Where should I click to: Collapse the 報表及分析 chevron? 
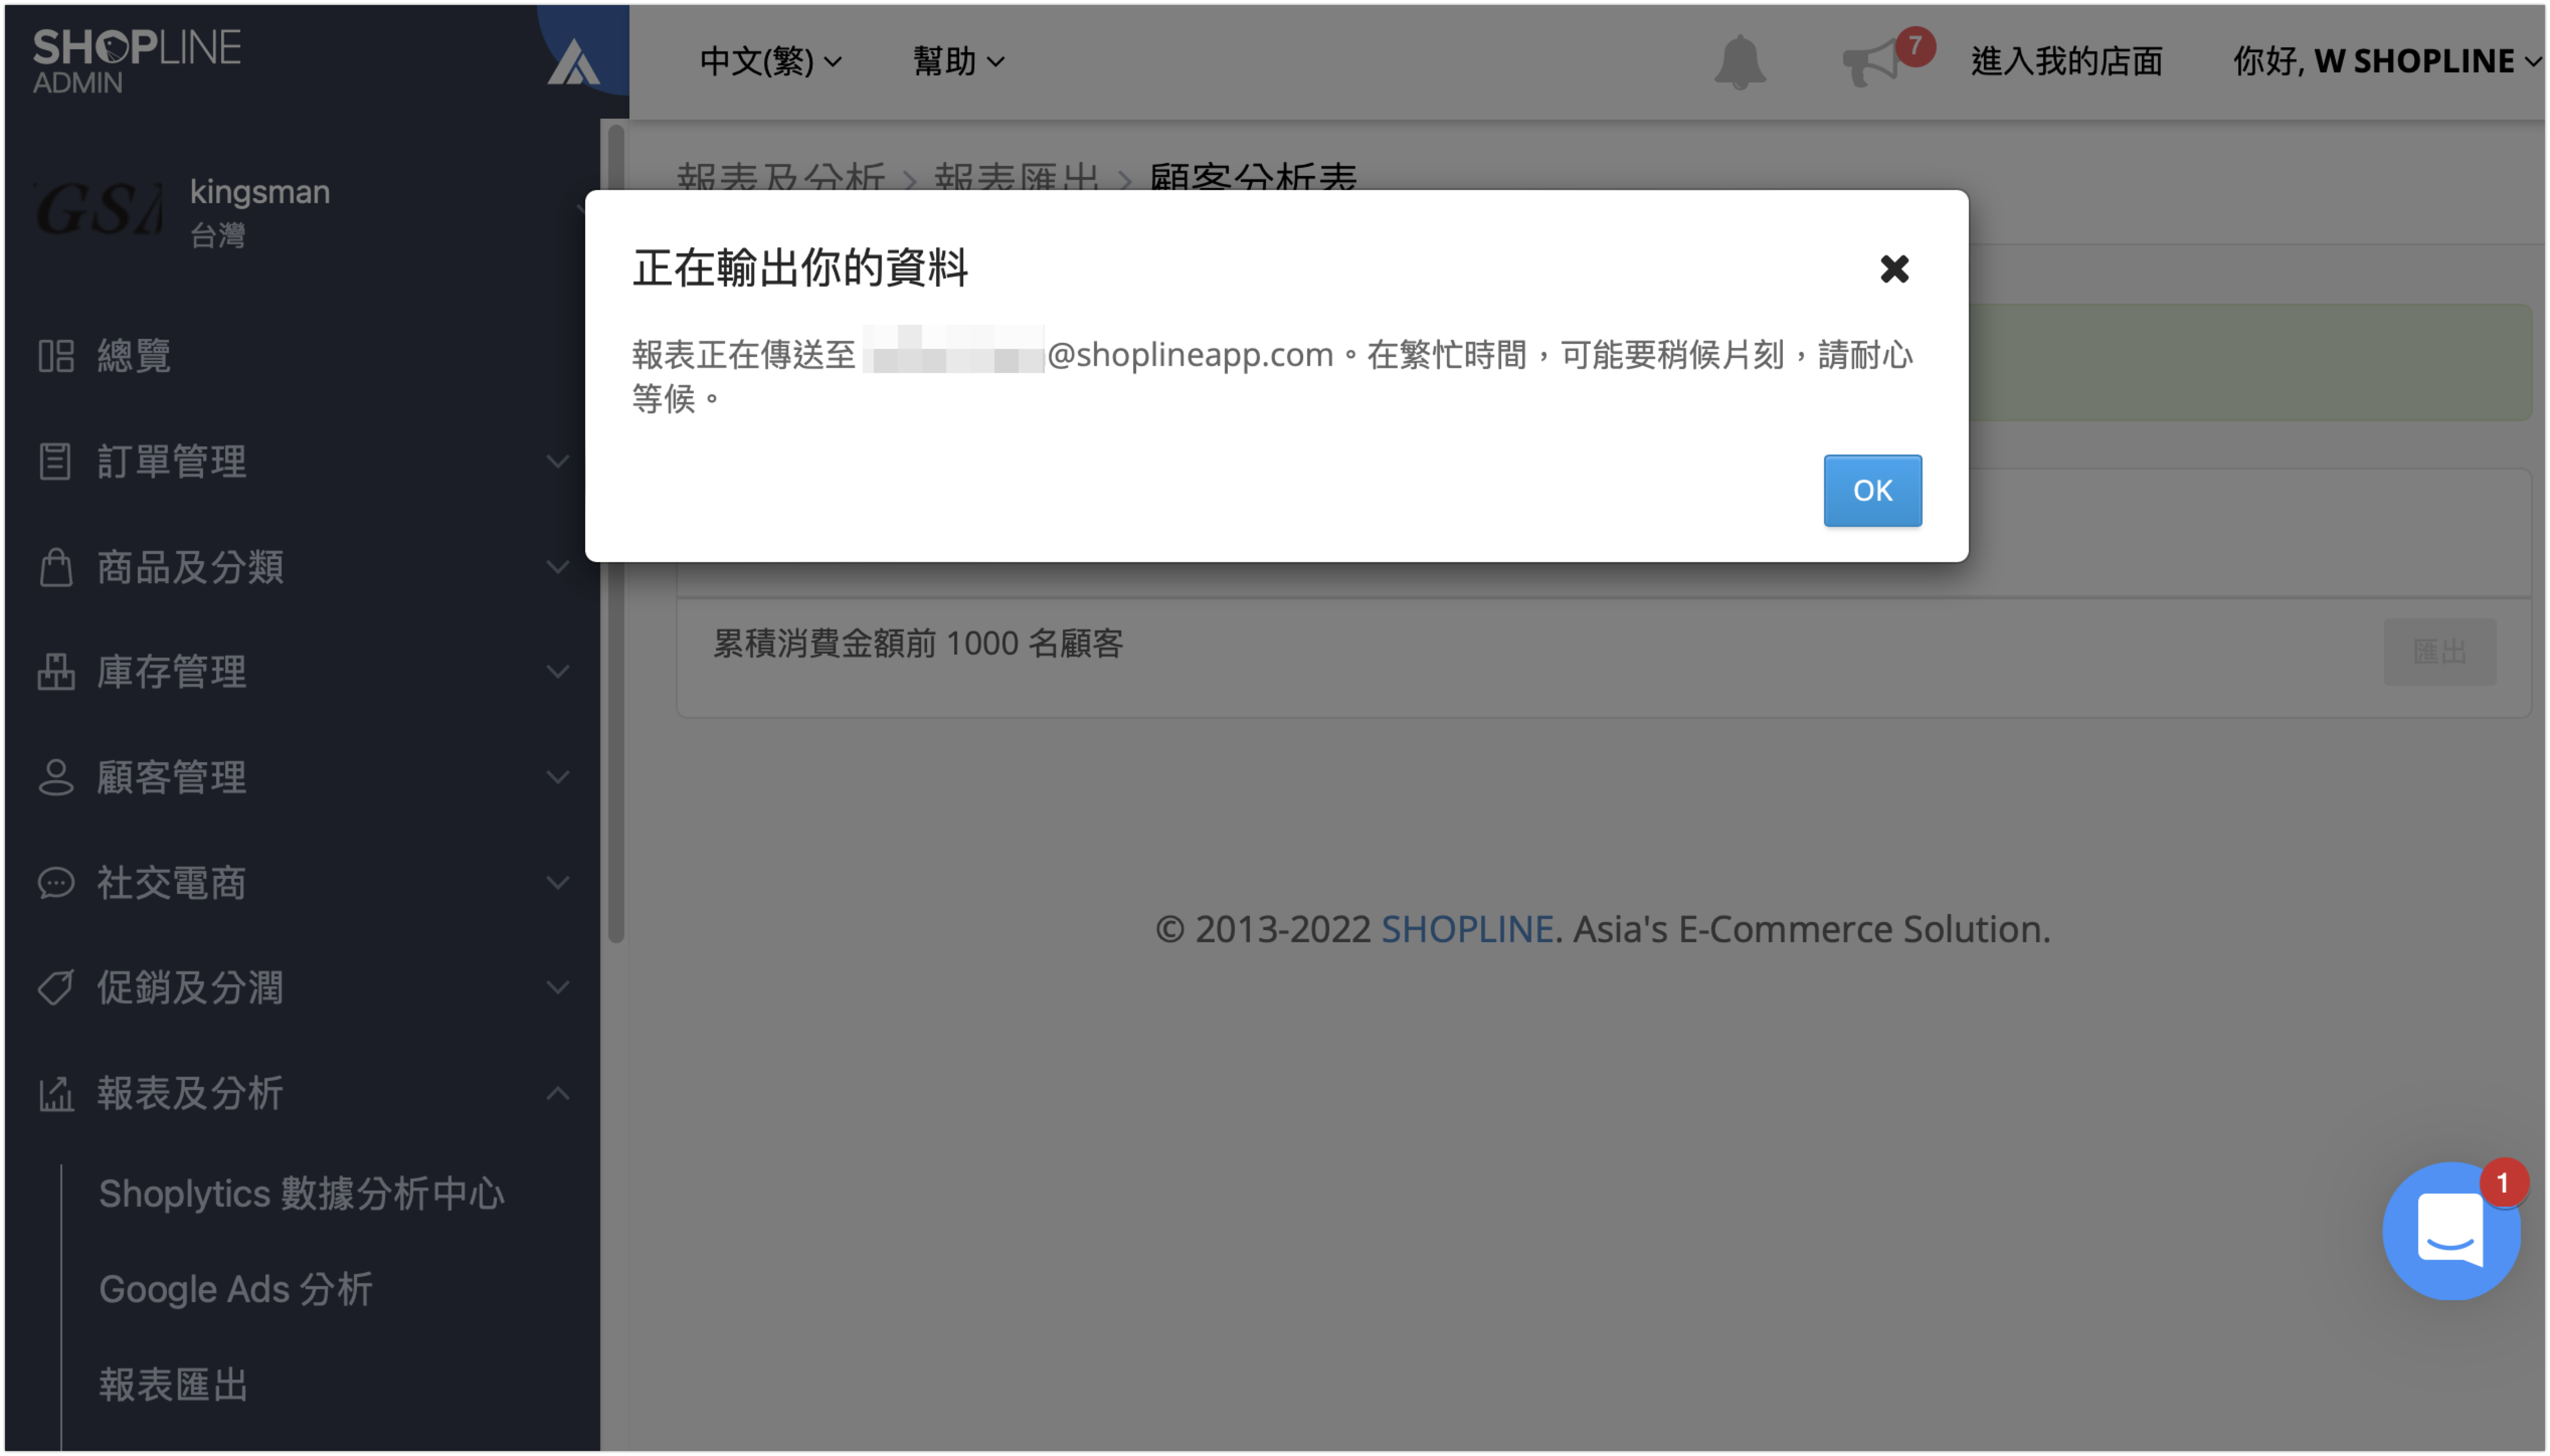(x=558, y=1093)
